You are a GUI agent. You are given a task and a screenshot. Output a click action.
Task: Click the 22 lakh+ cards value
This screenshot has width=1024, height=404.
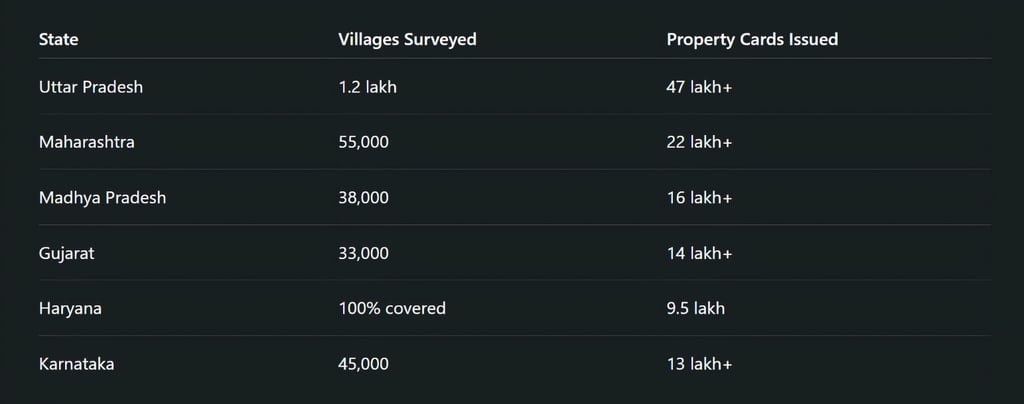pyautogui.click(x=699, y=142)
